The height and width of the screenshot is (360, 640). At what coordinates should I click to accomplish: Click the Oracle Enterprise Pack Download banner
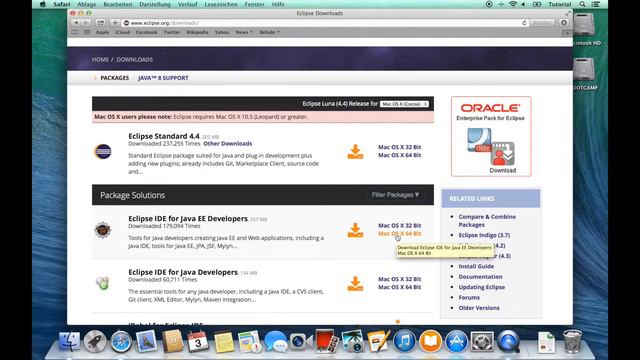[x=491, y=136]
